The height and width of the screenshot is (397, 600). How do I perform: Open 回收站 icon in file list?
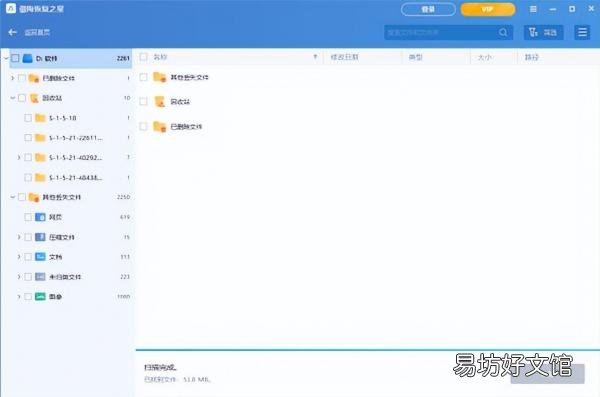point(160,101)
